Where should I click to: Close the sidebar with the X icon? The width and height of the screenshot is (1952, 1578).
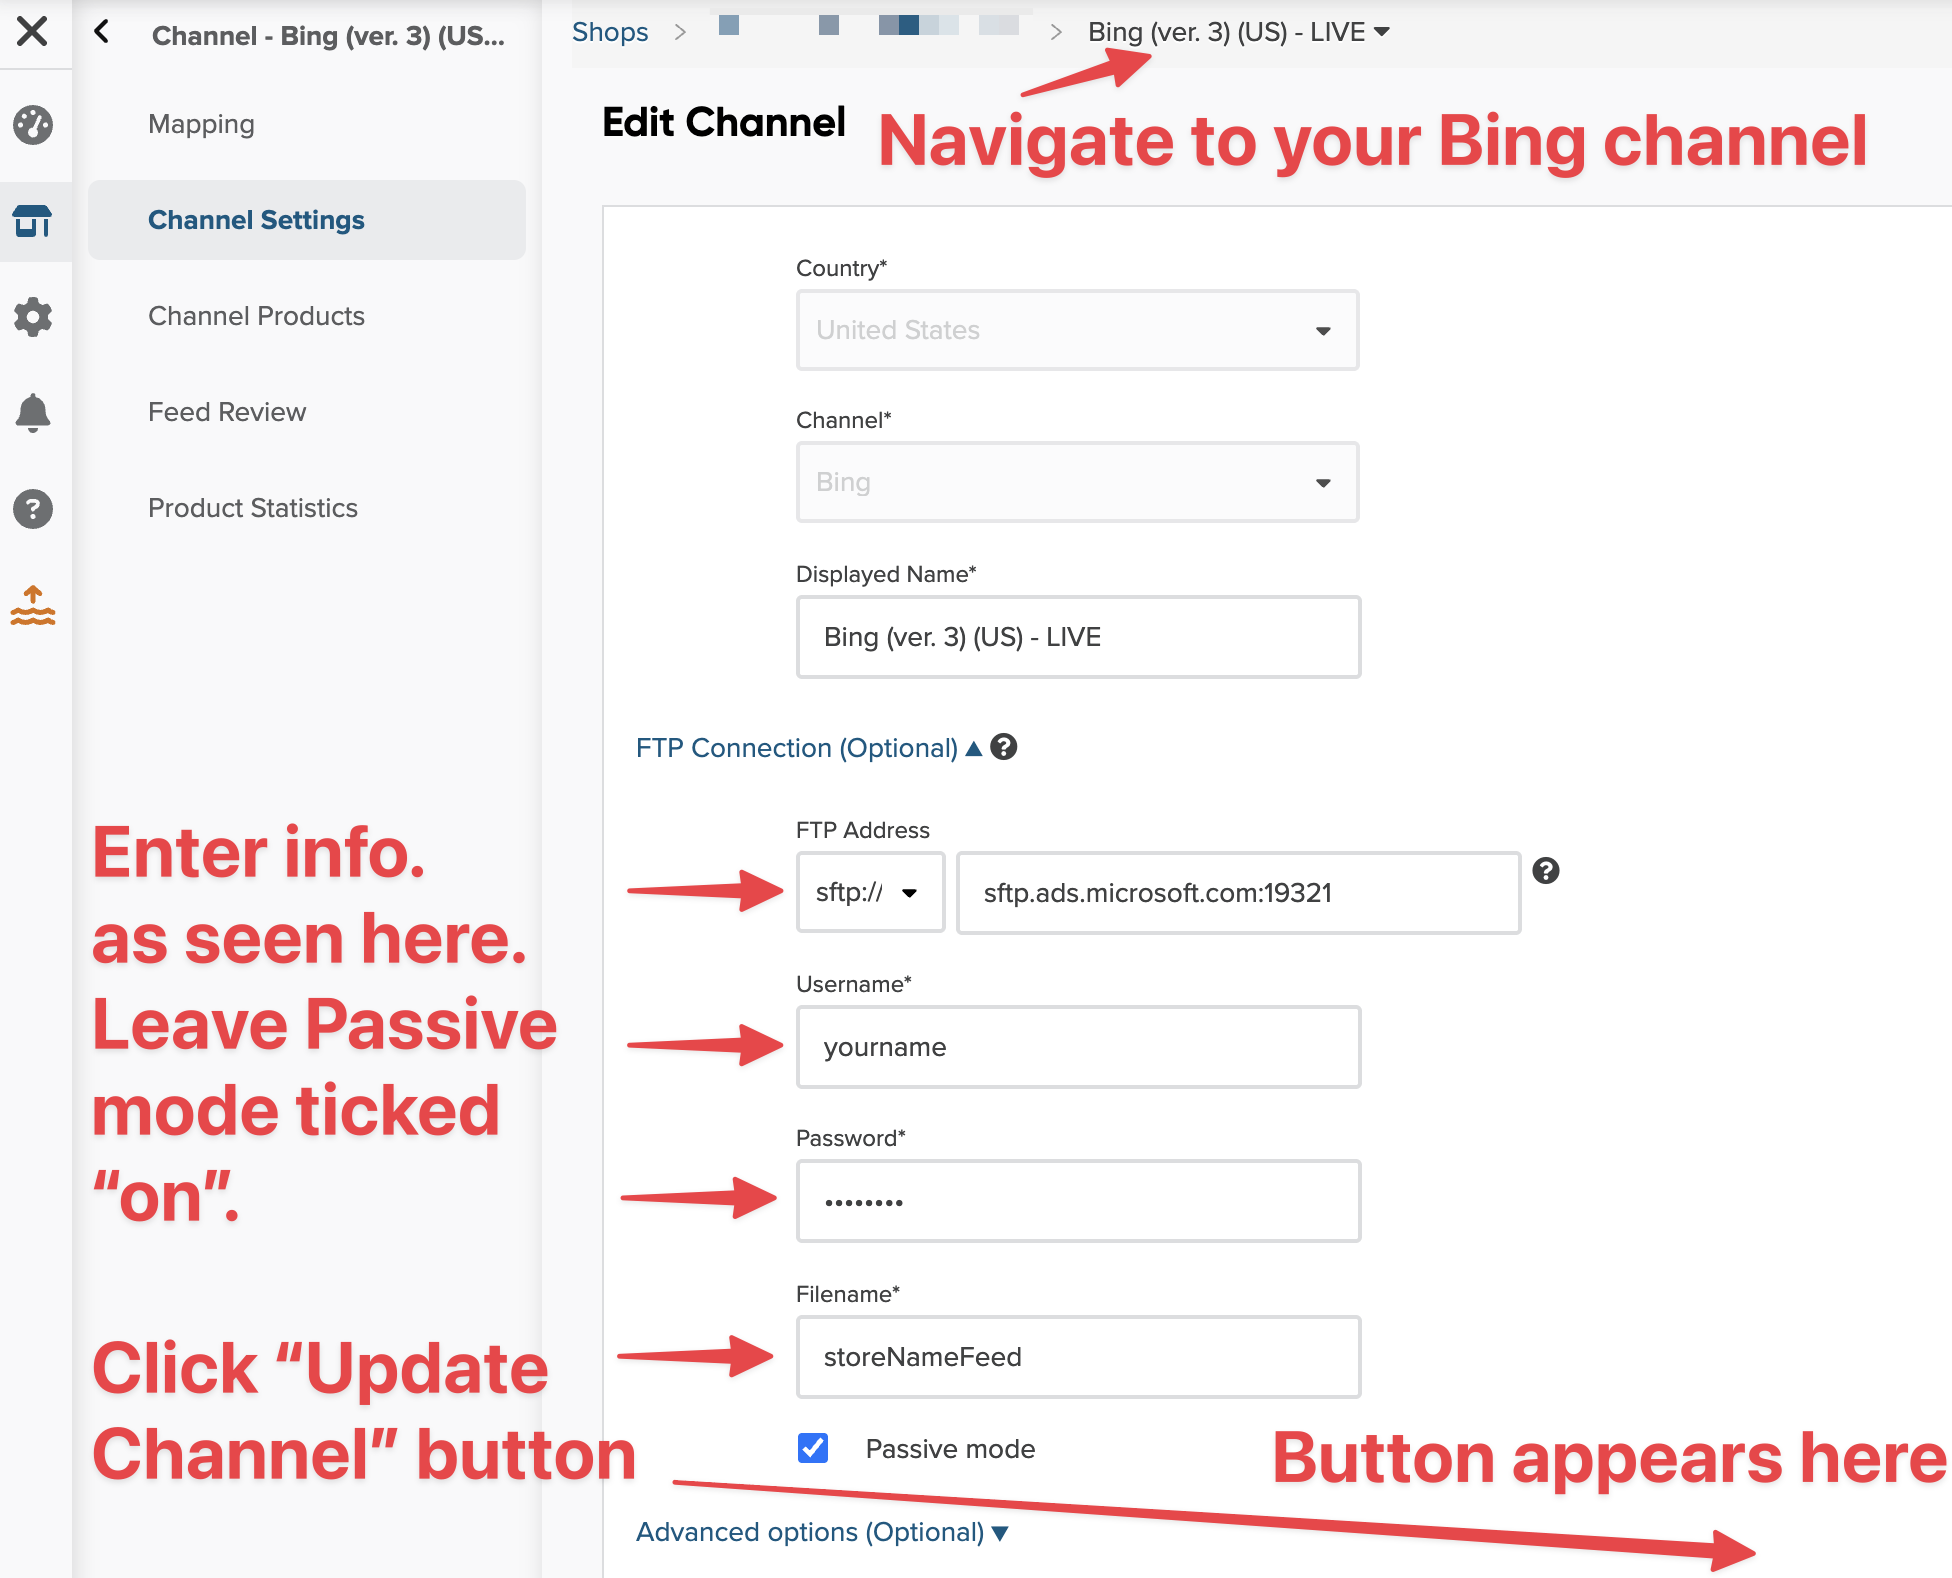tap(32, 31)
